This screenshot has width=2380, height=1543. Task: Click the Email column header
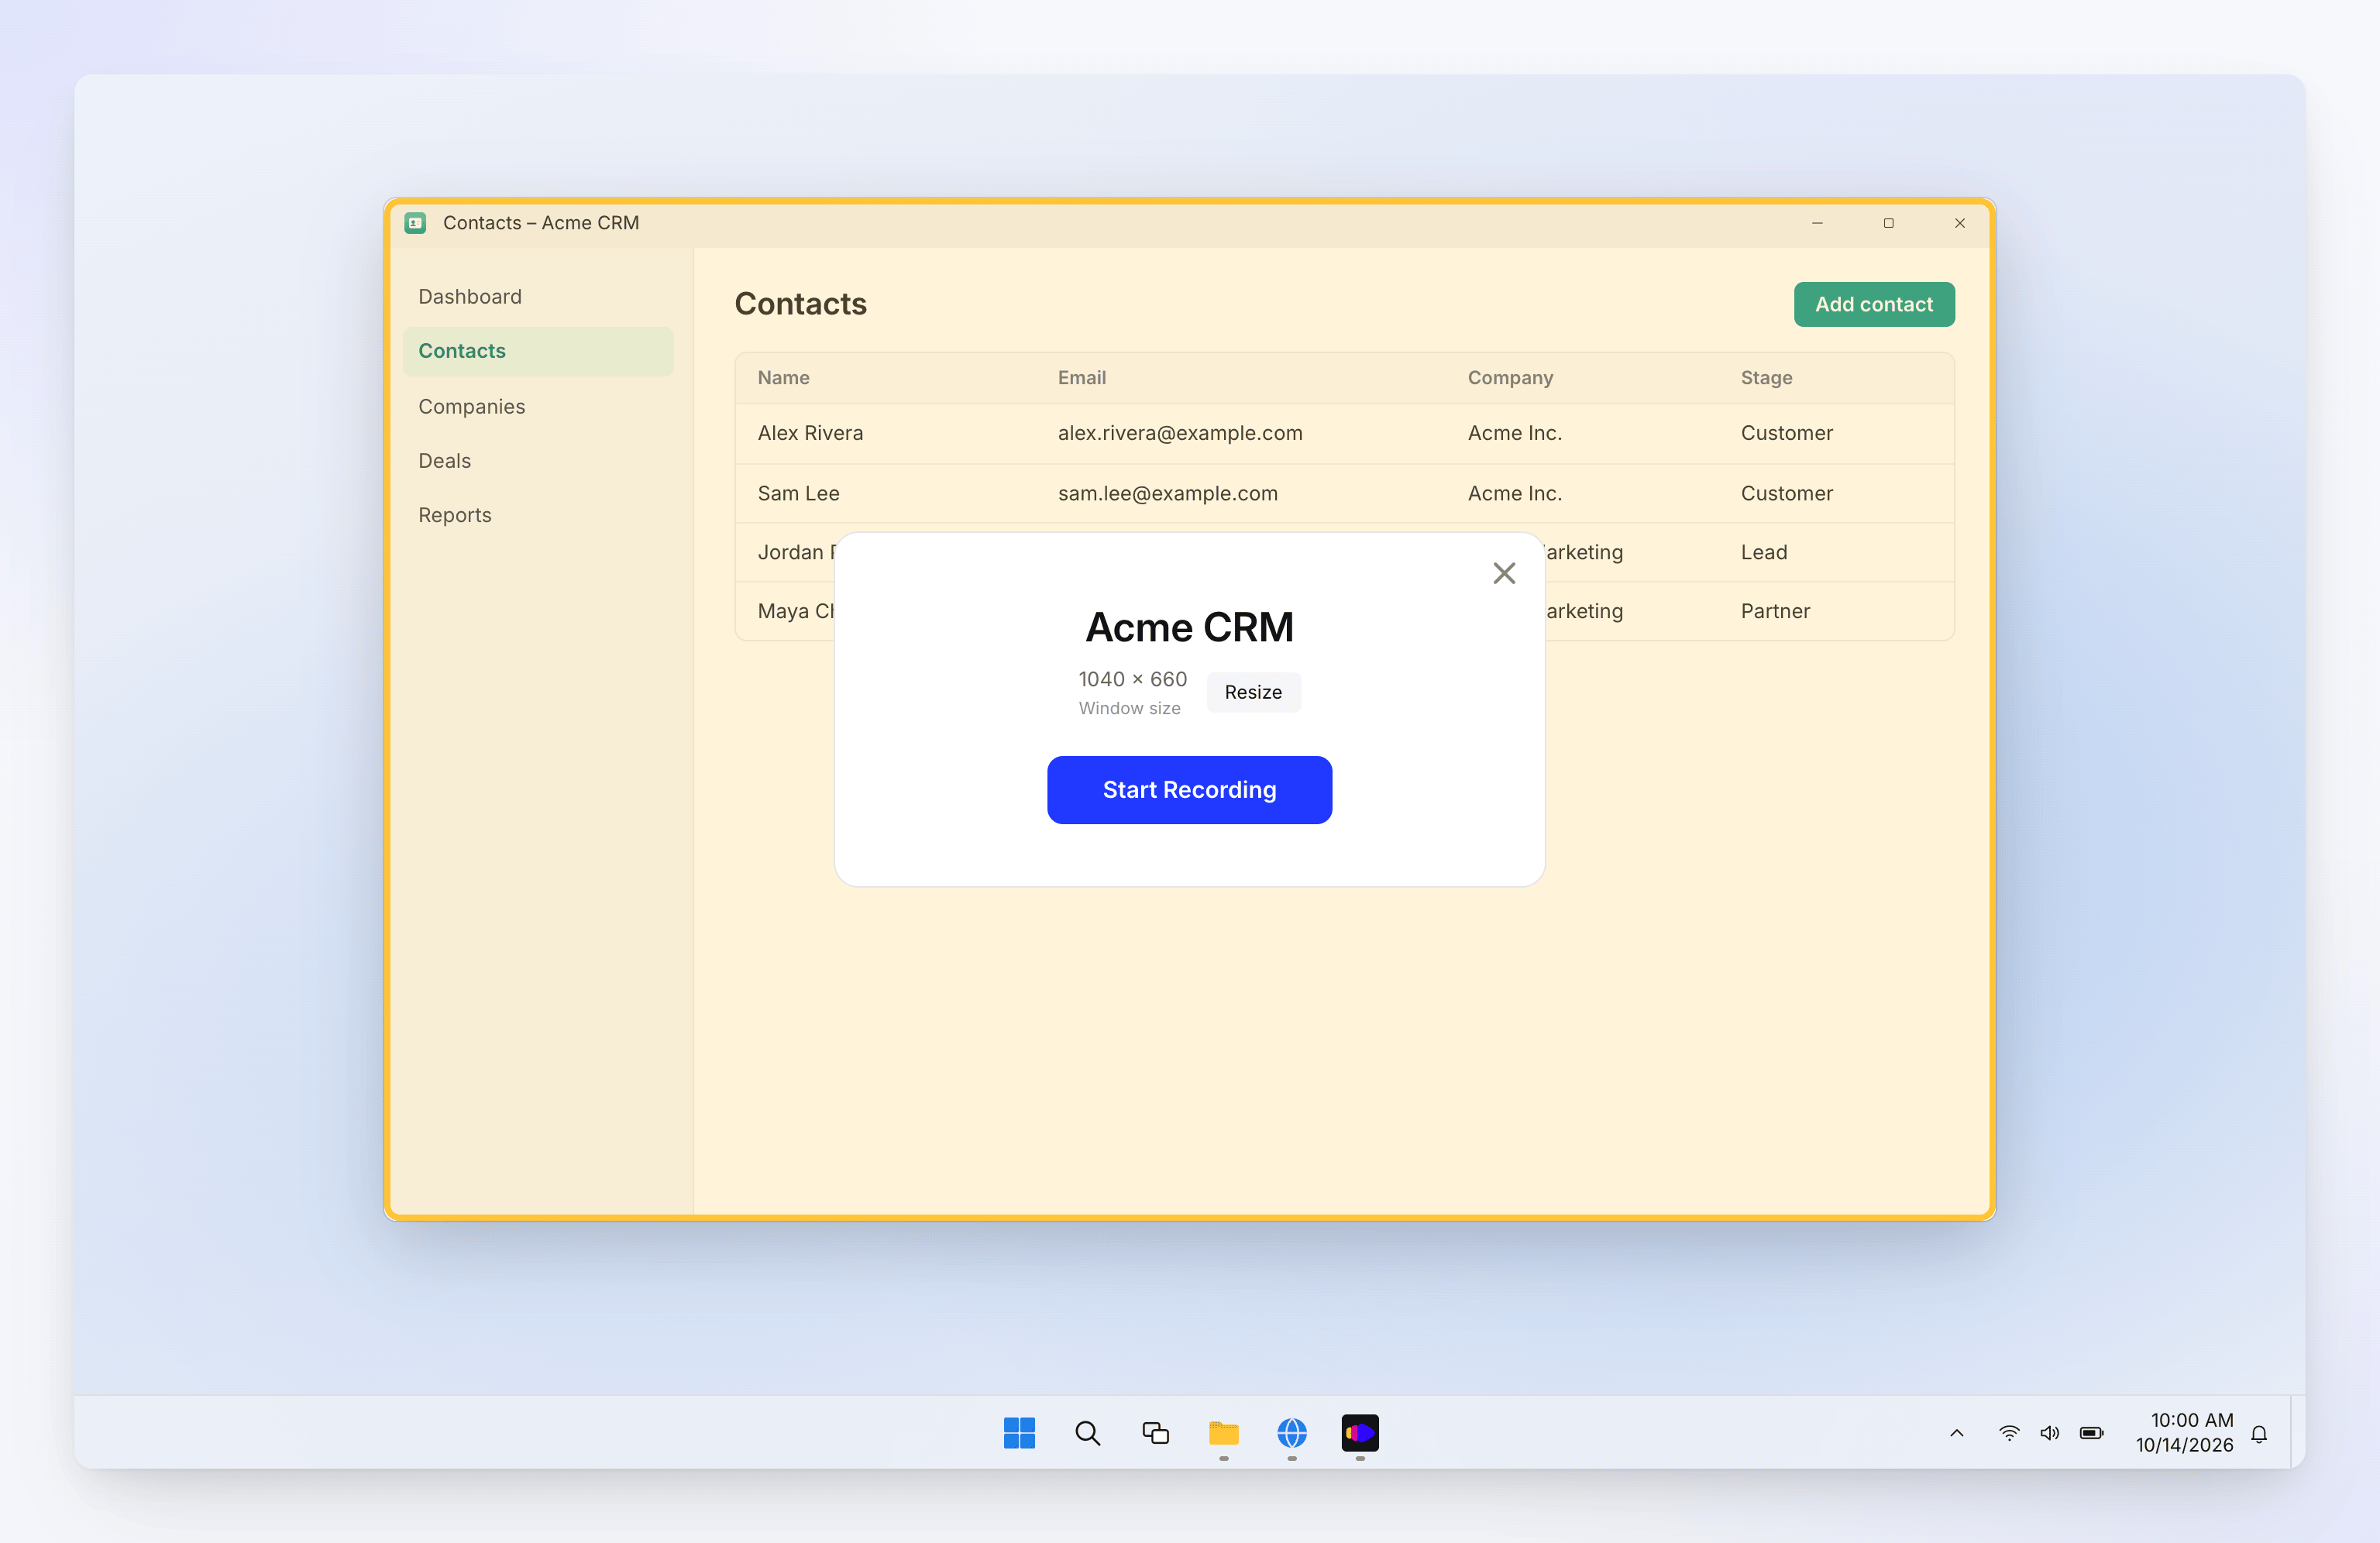[x=1081, y=378]
